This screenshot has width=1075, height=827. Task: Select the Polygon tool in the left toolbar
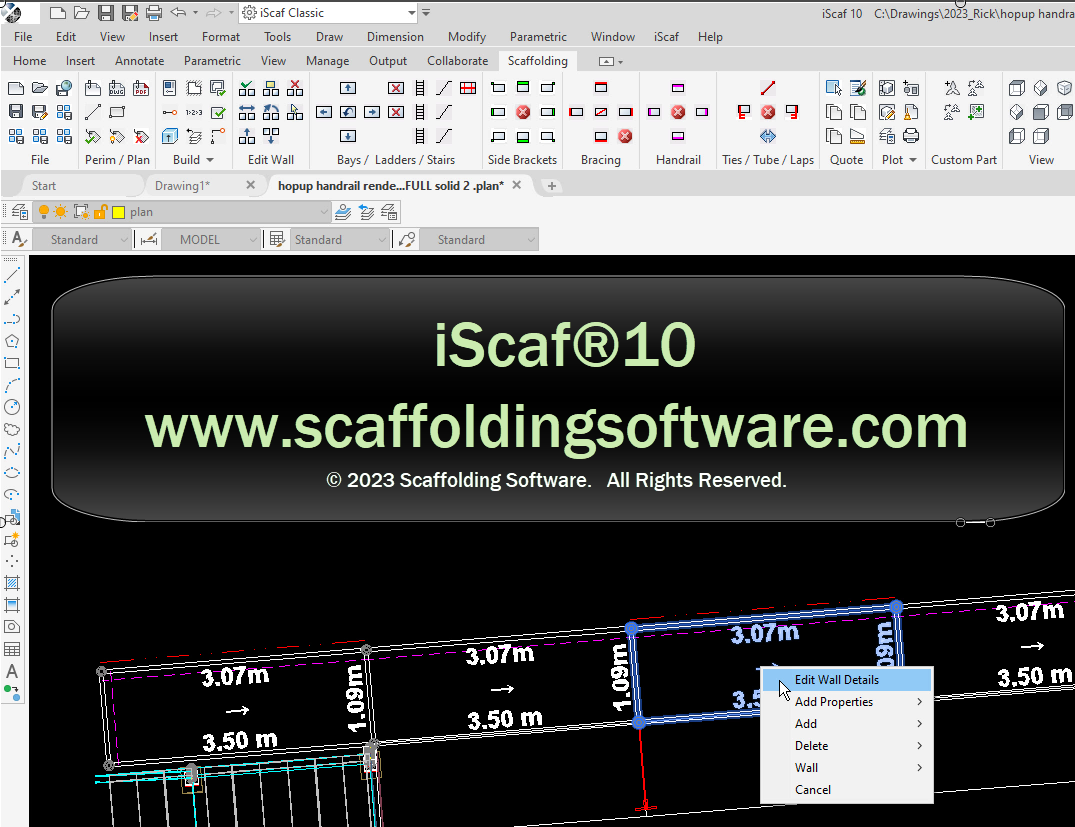[x=12, y=341]
